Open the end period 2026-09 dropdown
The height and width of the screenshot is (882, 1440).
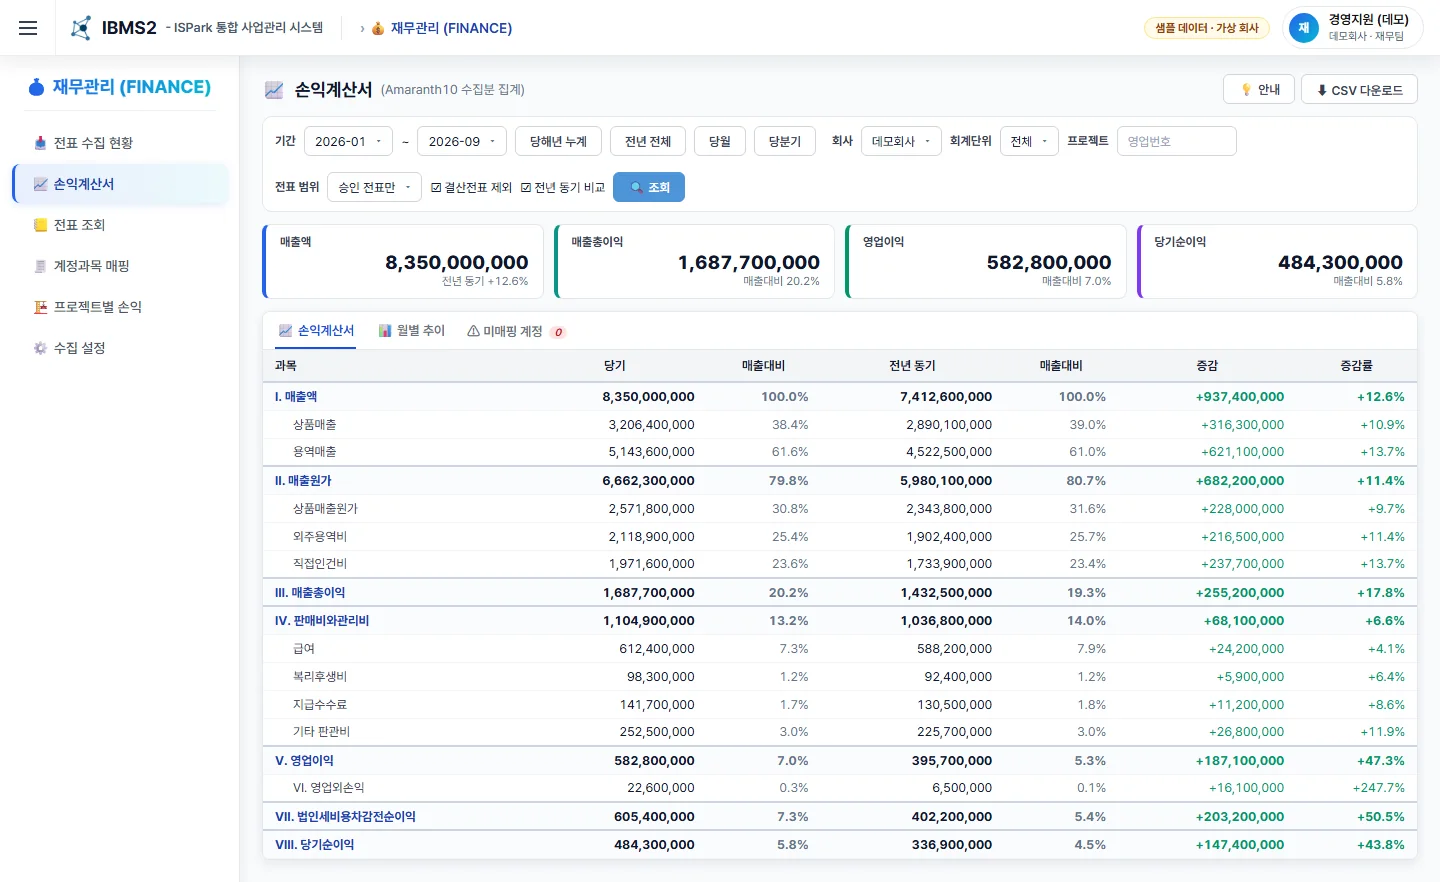(462, 142)
